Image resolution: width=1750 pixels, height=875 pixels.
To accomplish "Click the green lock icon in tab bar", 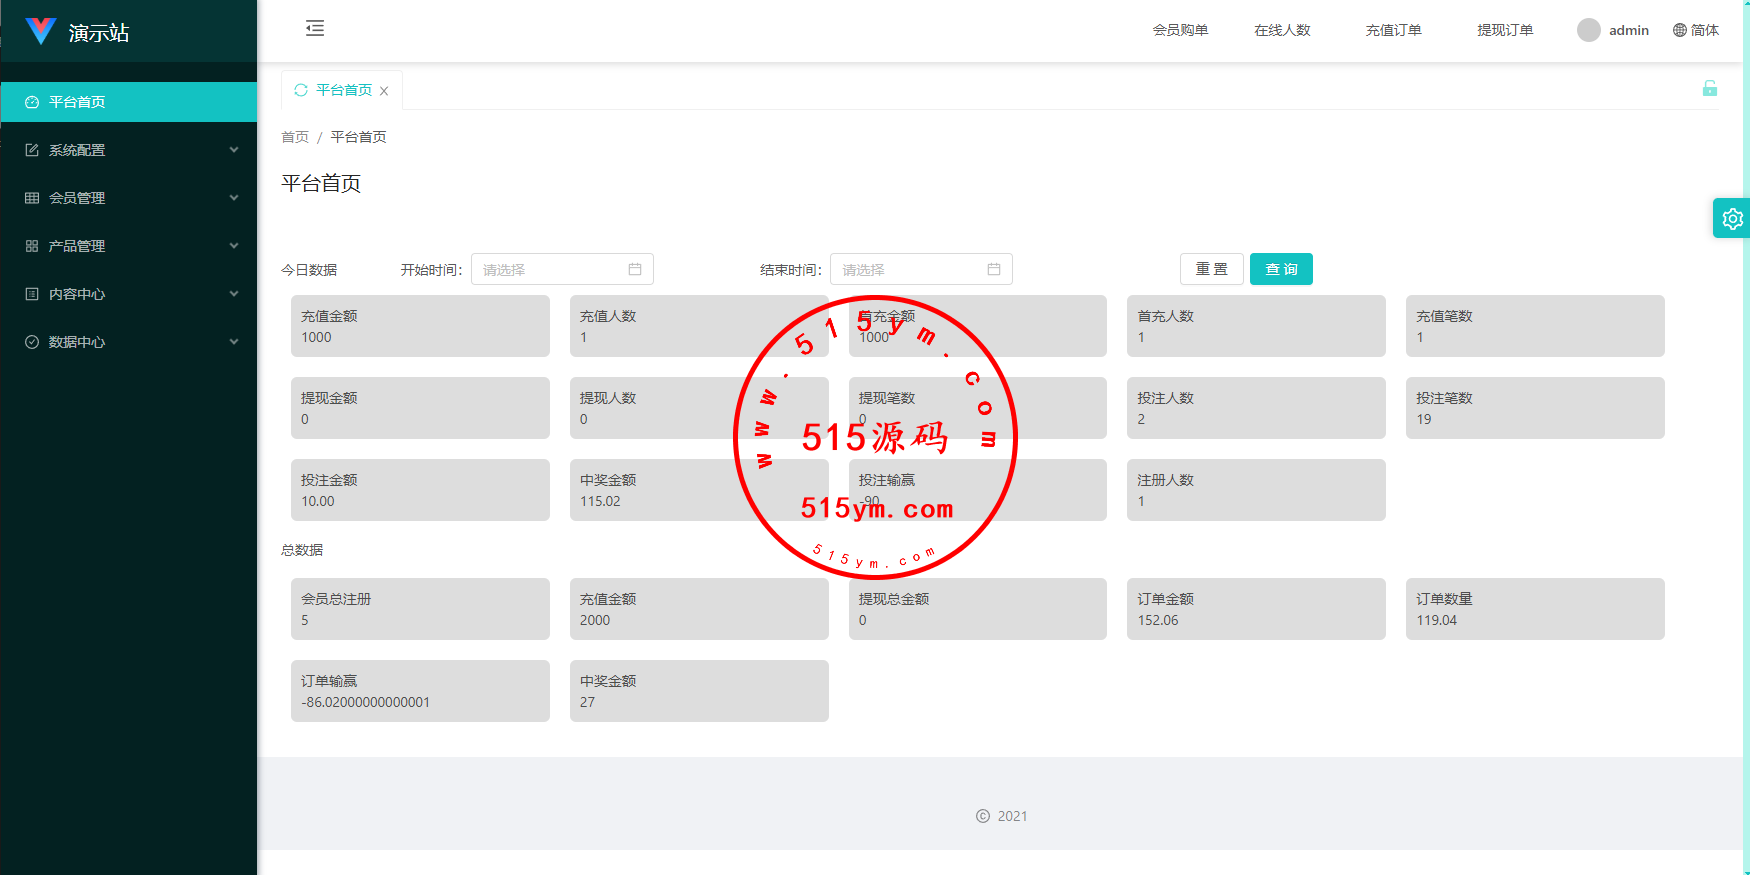I will coord(1710,89).
